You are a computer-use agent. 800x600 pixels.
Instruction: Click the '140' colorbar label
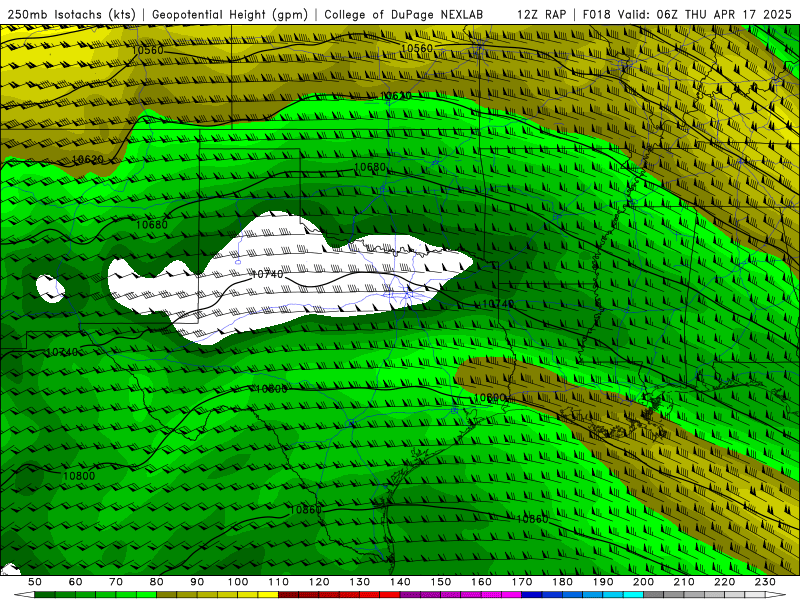(401, 582)
